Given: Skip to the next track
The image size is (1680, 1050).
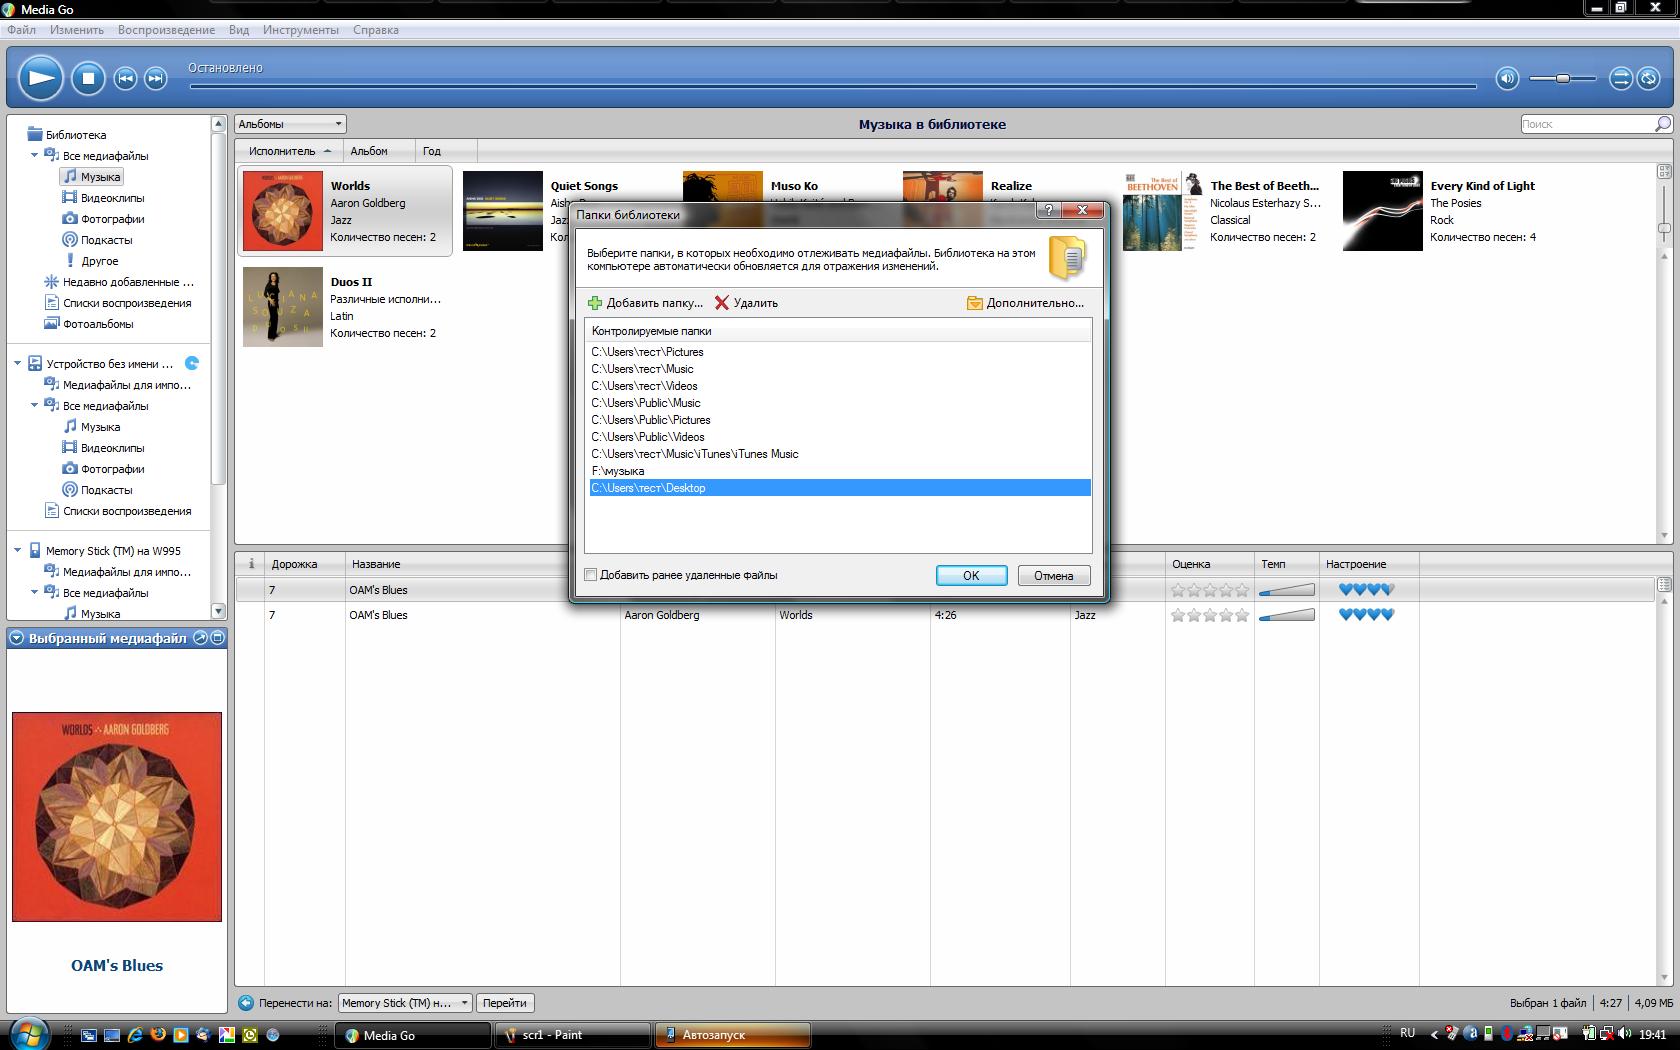Looking at the screenshot, I should (x=155, y=78).
